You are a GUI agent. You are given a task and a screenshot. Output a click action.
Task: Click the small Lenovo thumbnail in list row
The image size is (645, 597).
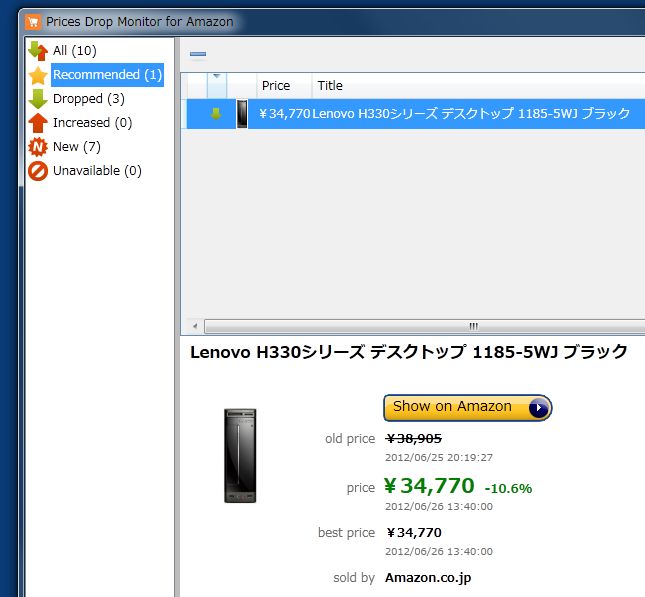242,114
